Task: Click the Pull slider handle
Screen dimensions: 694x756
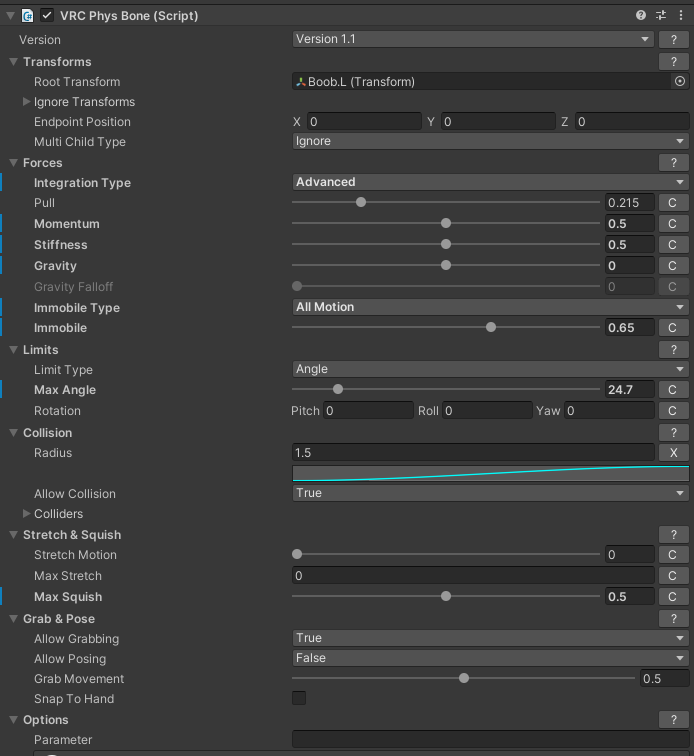Action: 361,202
